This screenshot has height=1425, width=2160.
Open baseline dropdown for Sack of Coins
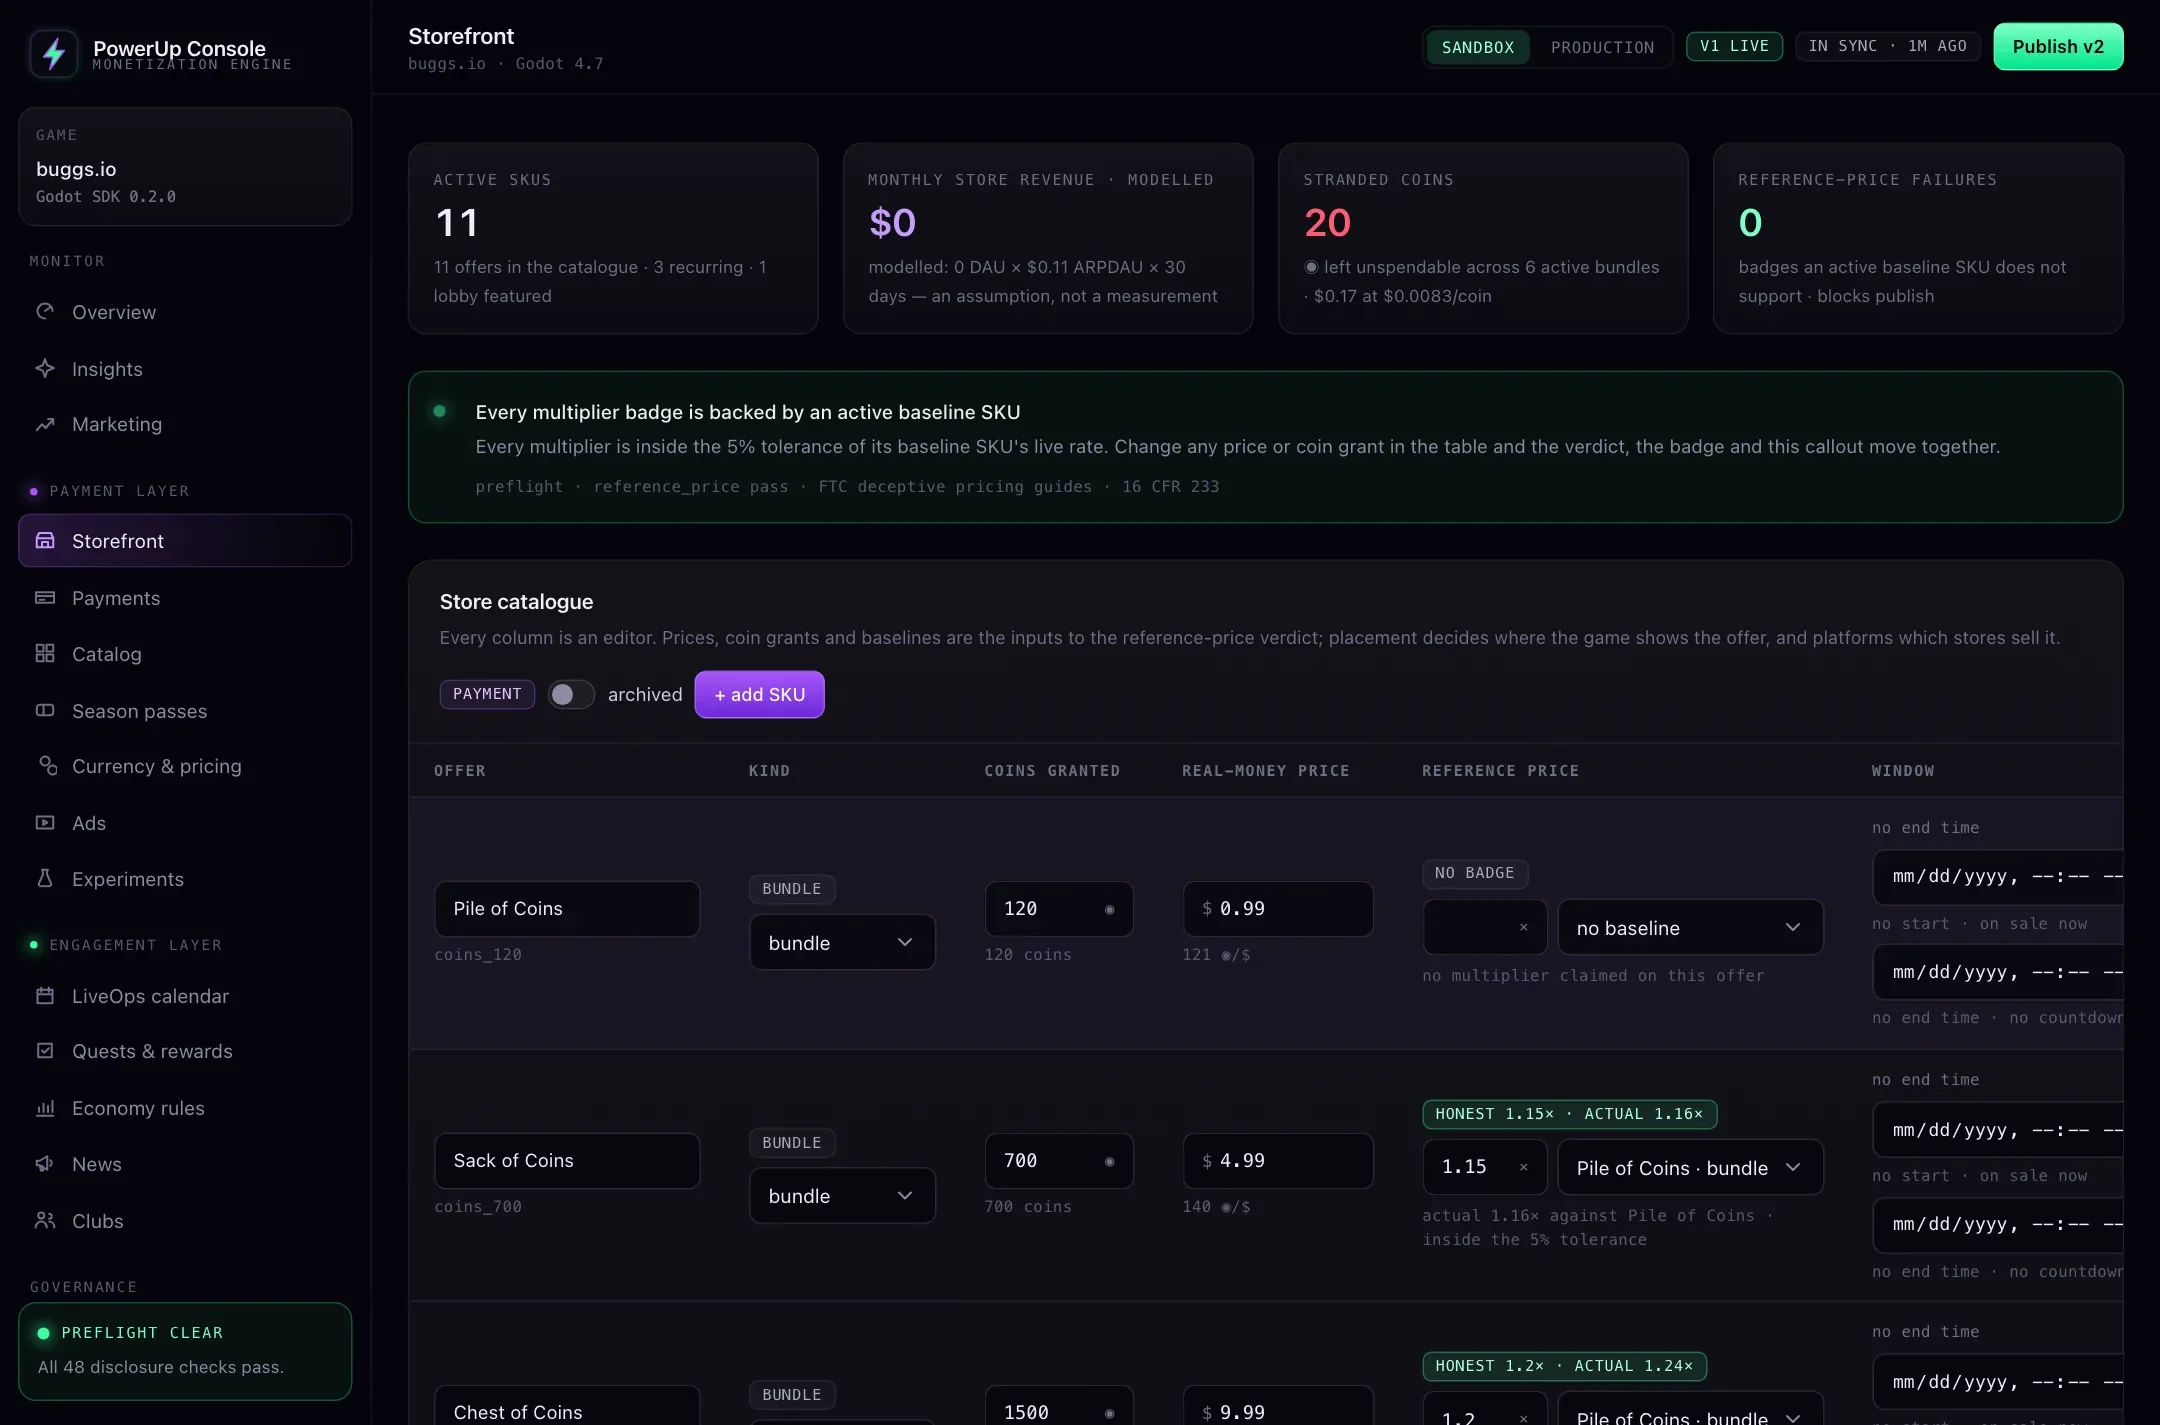tap(1690, 1168)
